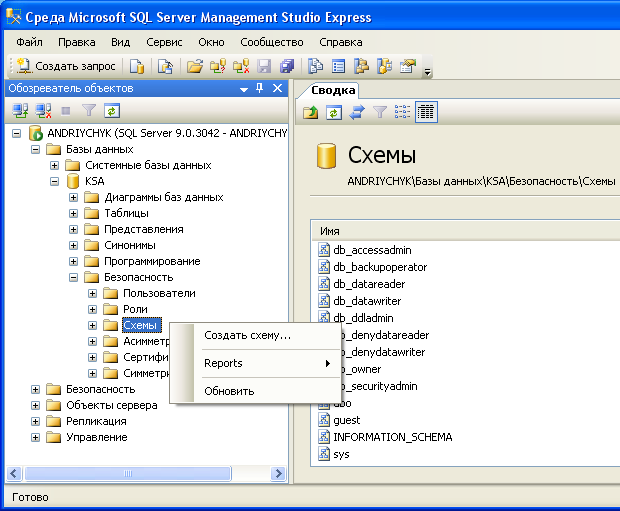Click Stop icon in Object Explorer

[x=66, y=111]
